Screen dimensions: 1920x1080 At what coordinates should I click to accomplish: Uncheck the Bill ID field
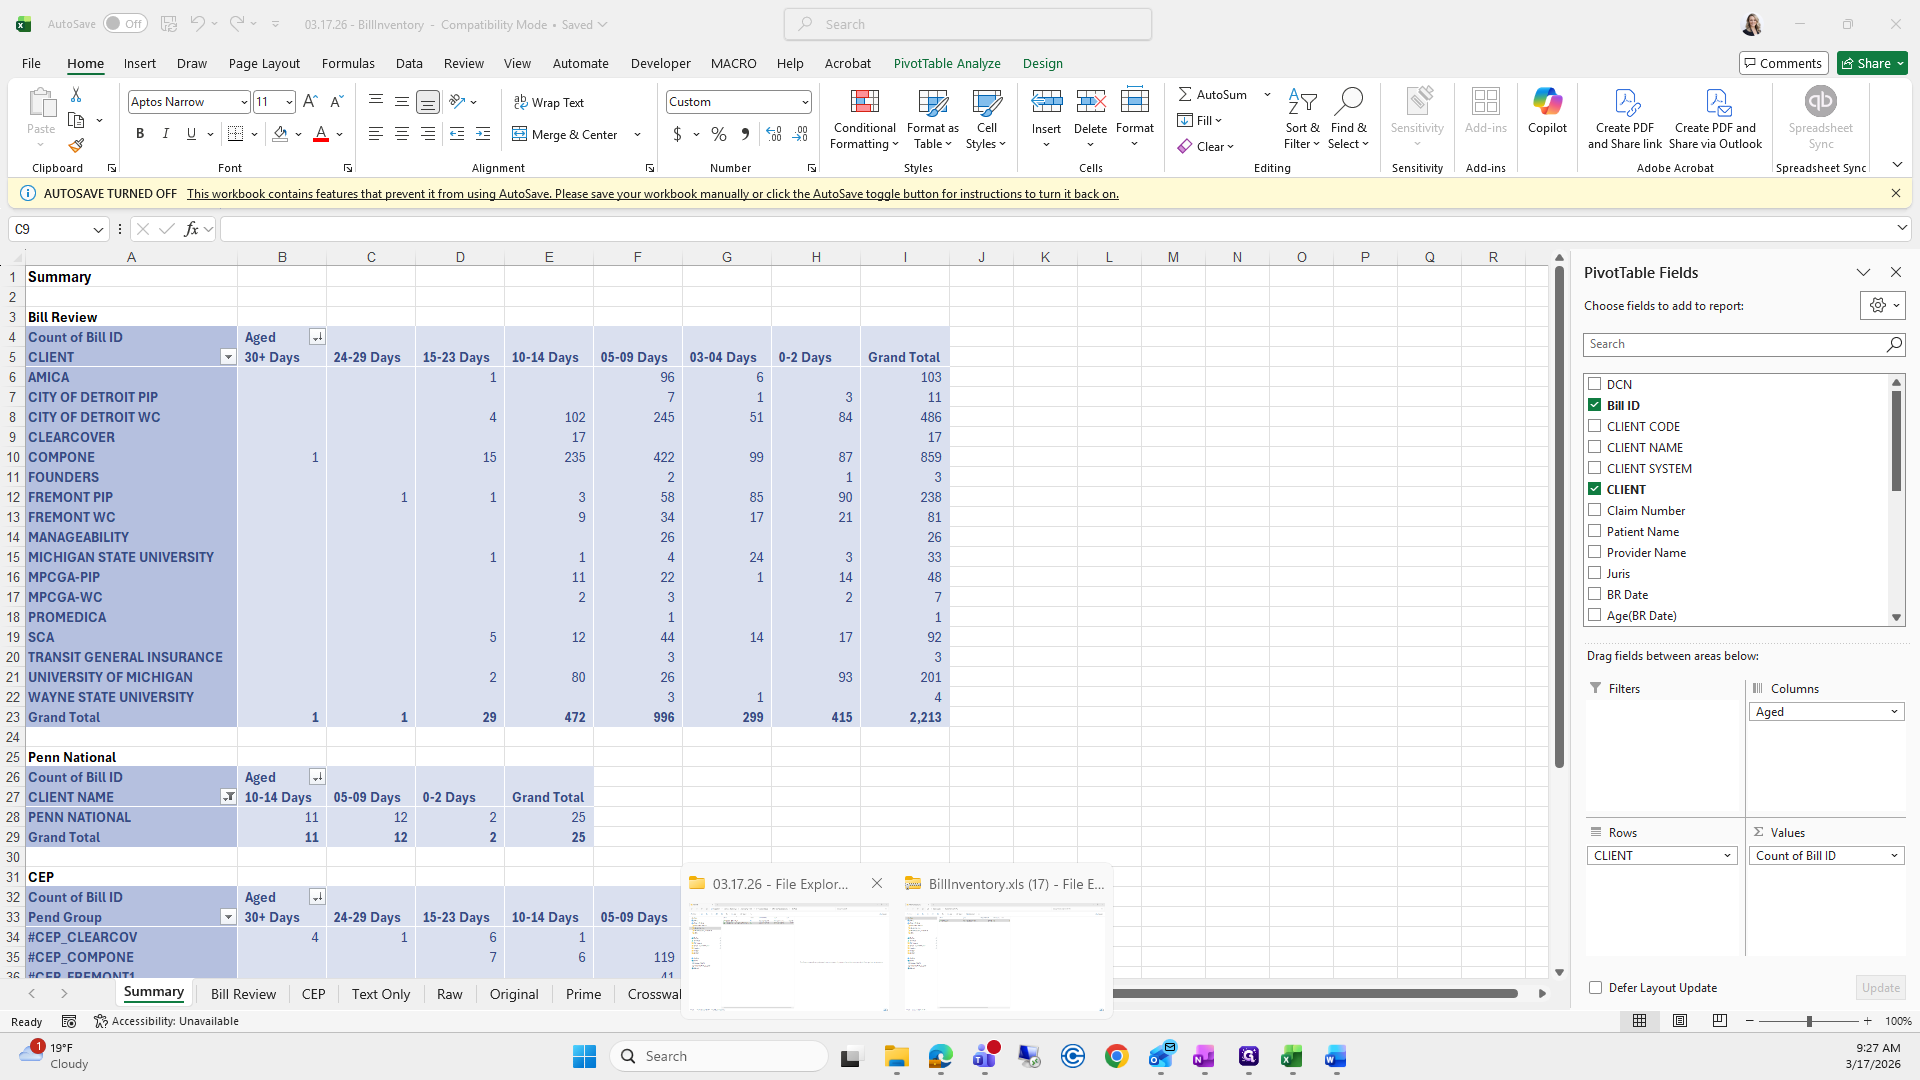click(1595, 405)
